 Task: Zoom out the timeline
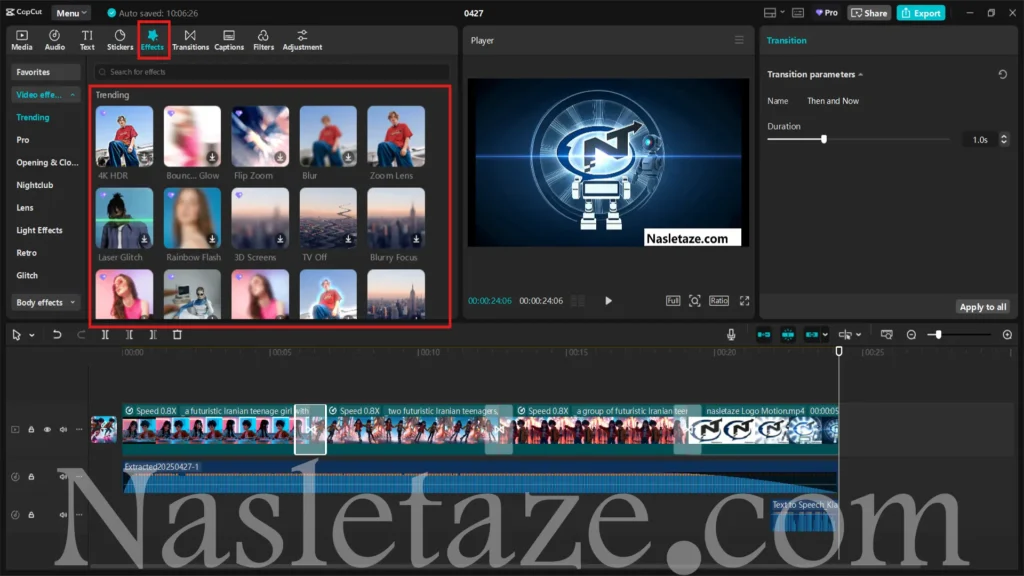911,334
